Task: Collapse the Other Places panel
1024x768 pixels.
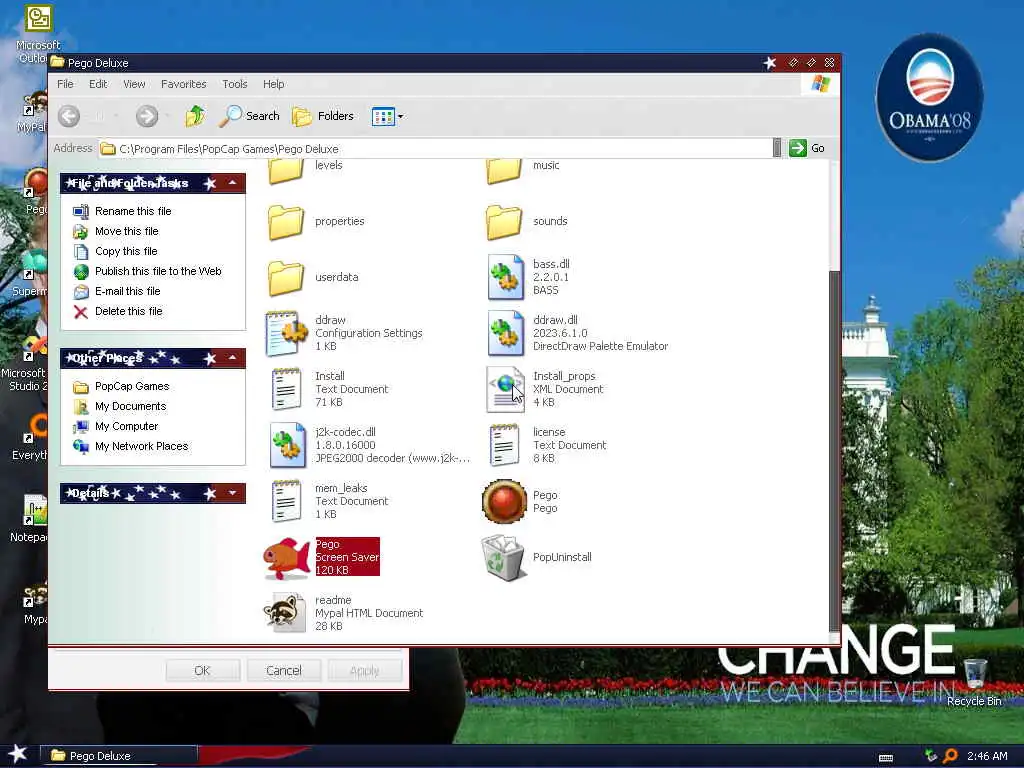Action: (x=232, y=358)
